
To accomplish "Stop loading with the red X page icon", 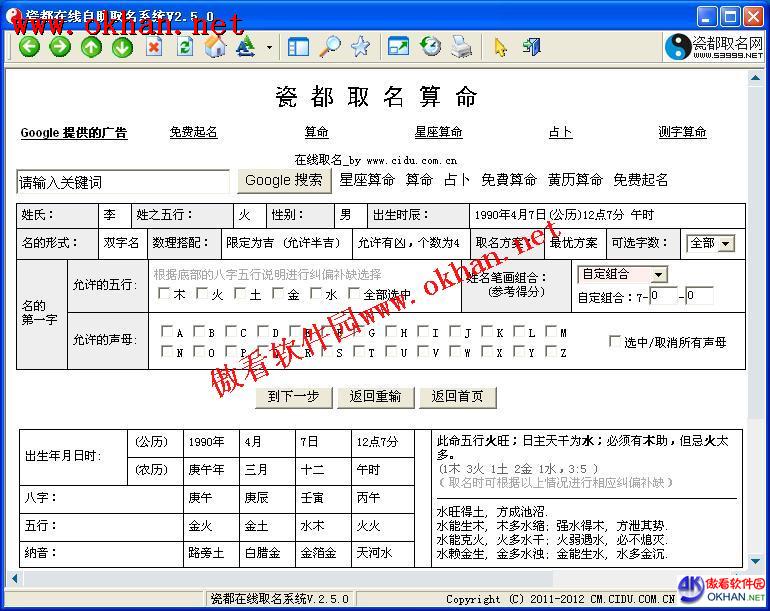I will [x=154, y=47].
